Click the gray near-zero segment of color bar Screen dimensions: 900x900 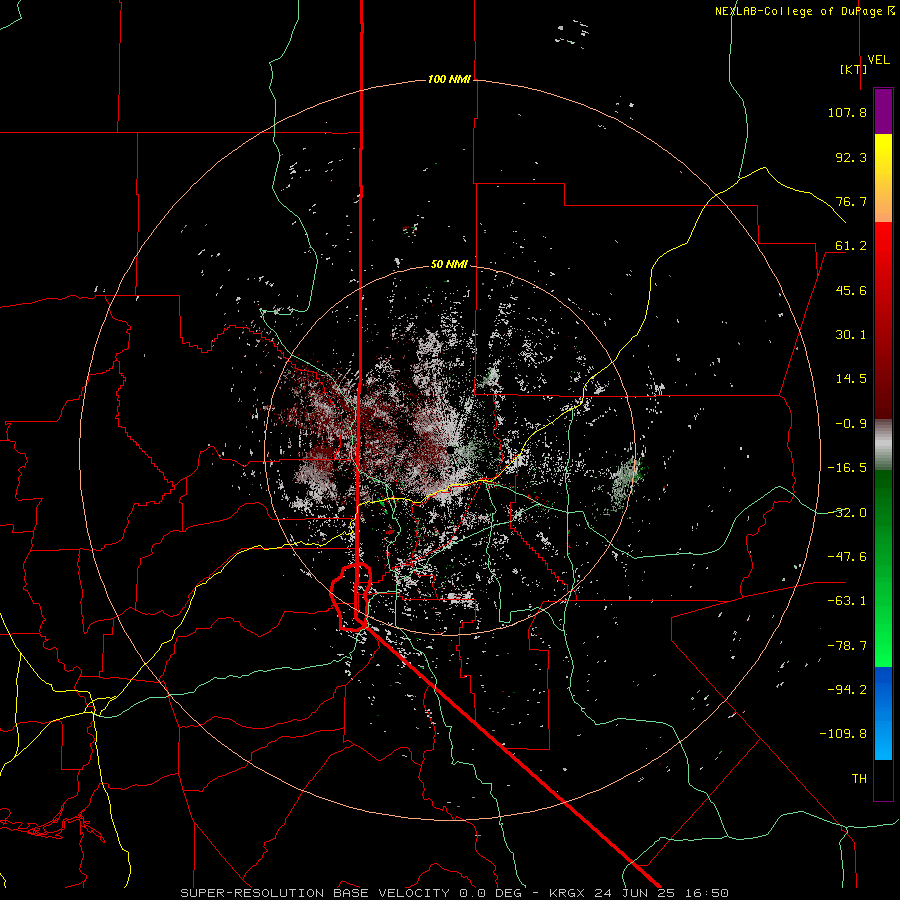[x=883, y=445]
